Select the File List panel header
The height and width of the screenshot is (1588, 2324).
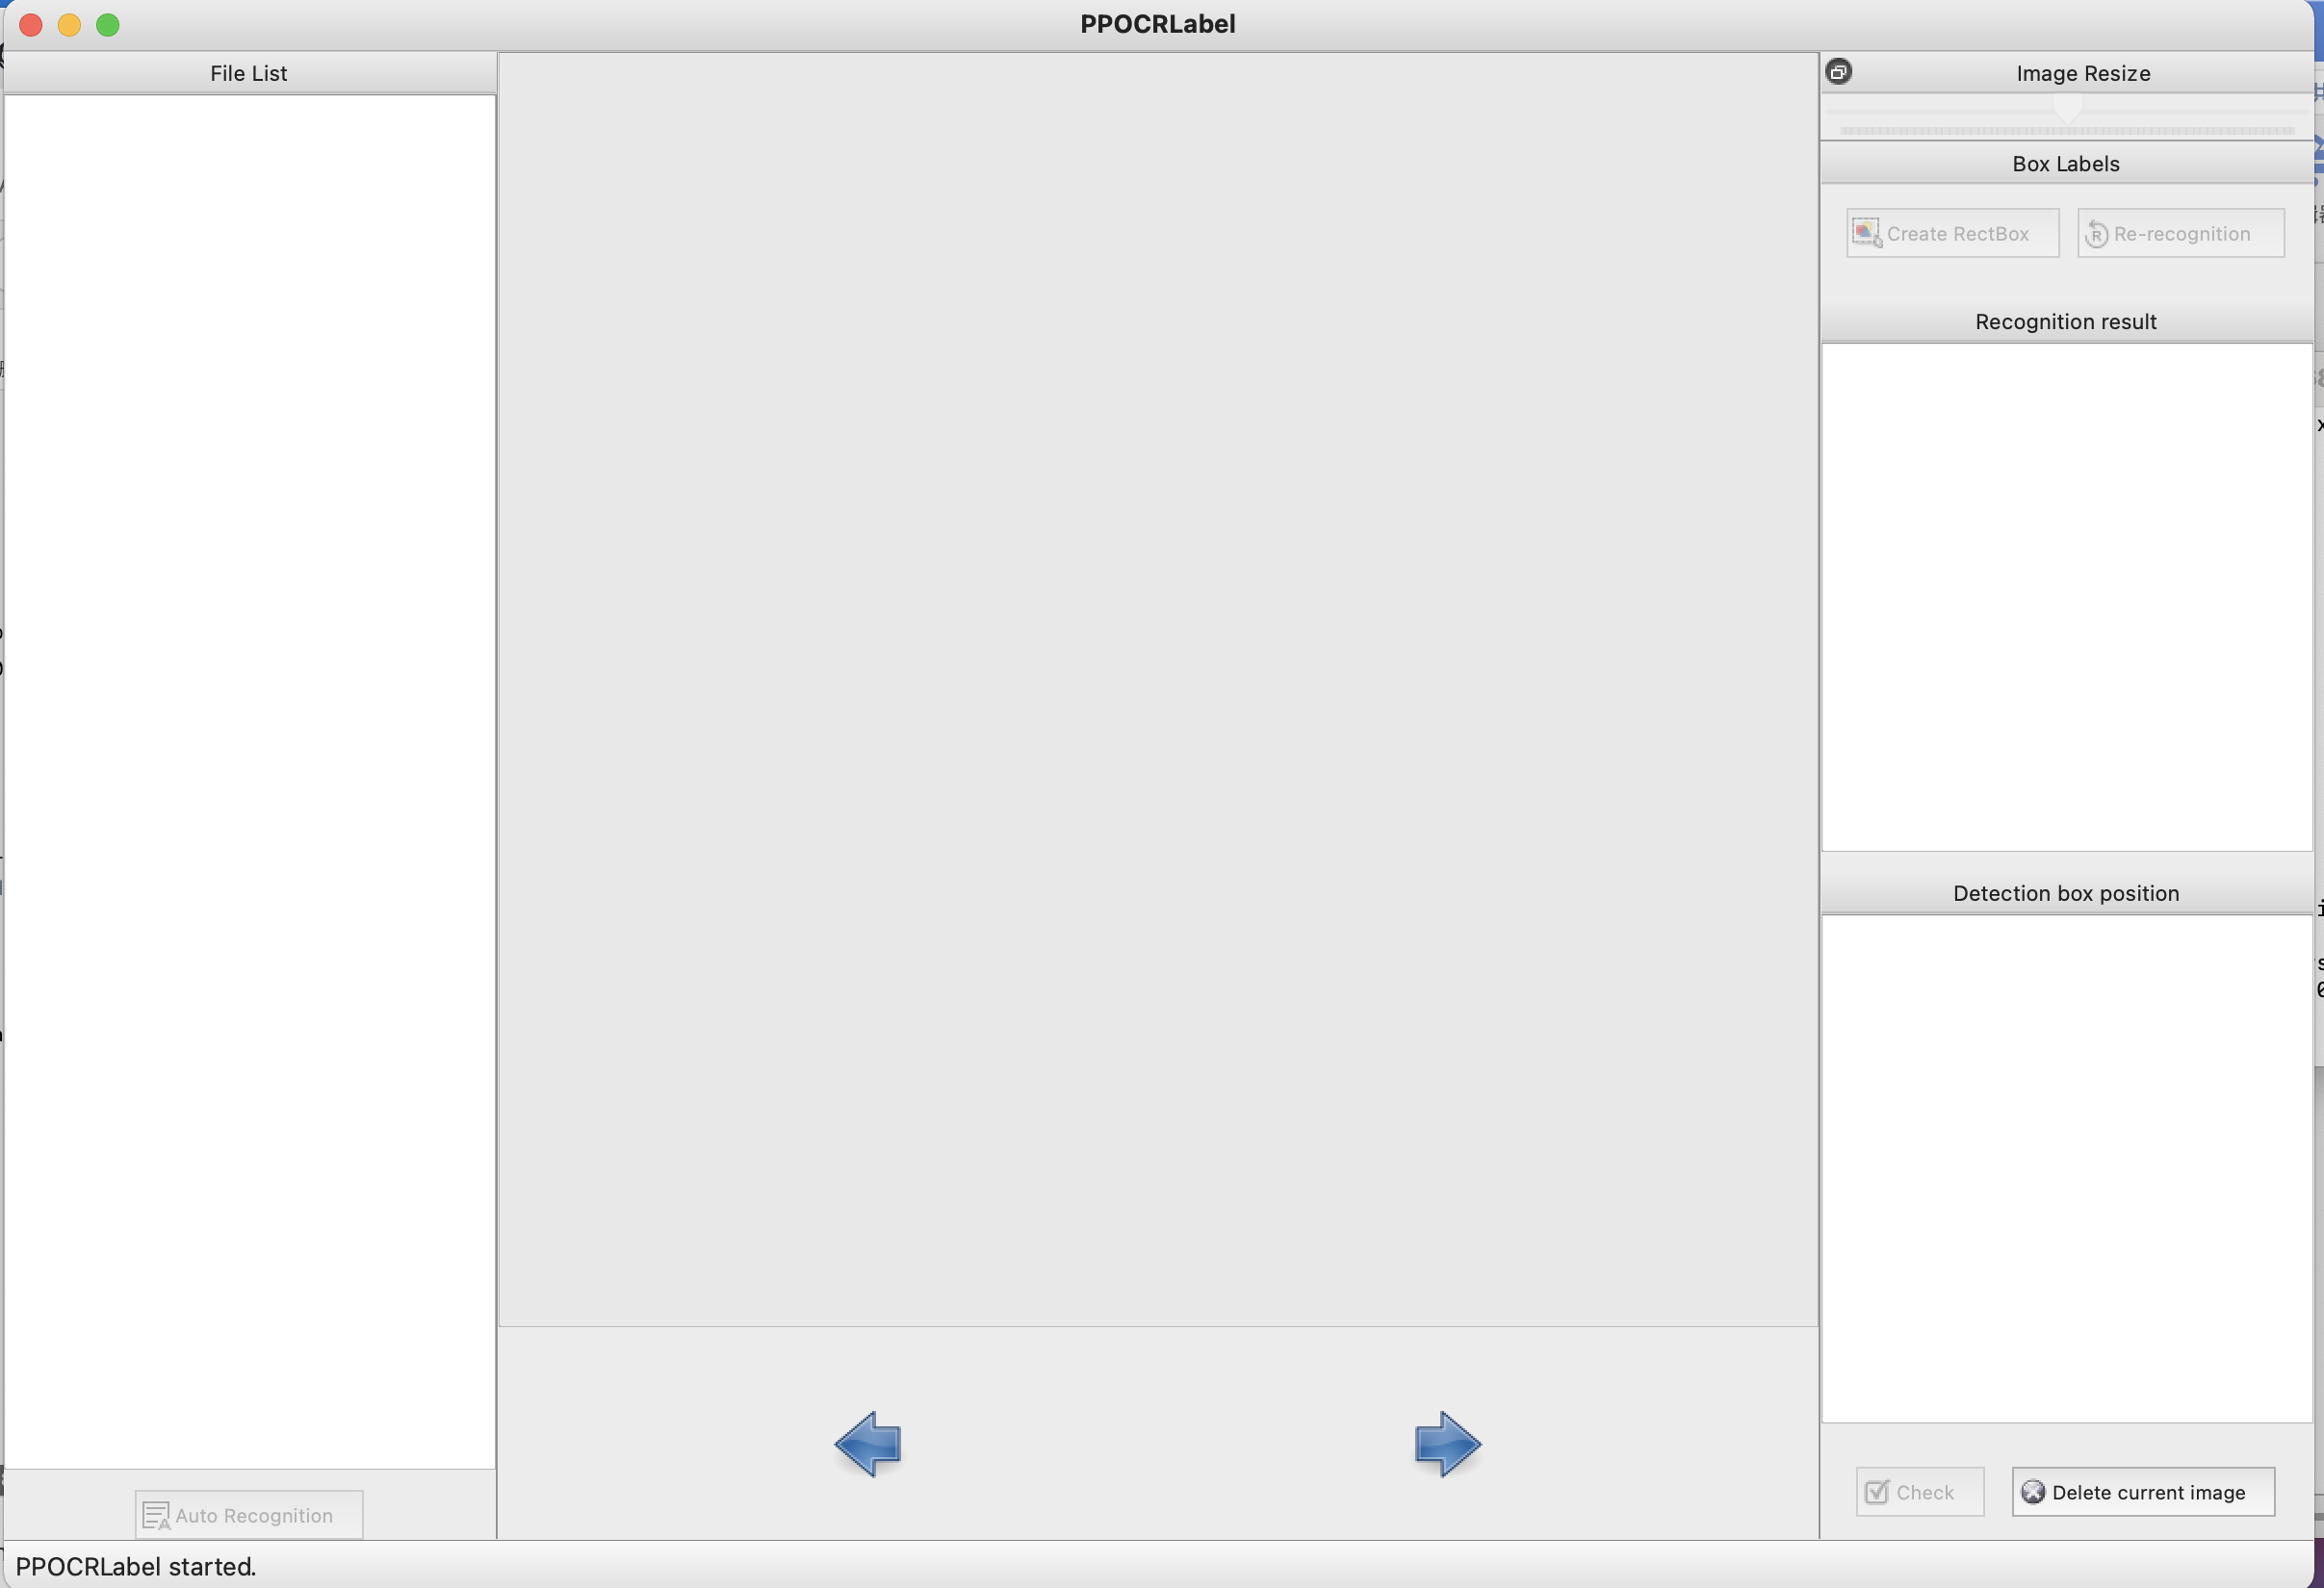pyautogui.click(x=249, y=73)
